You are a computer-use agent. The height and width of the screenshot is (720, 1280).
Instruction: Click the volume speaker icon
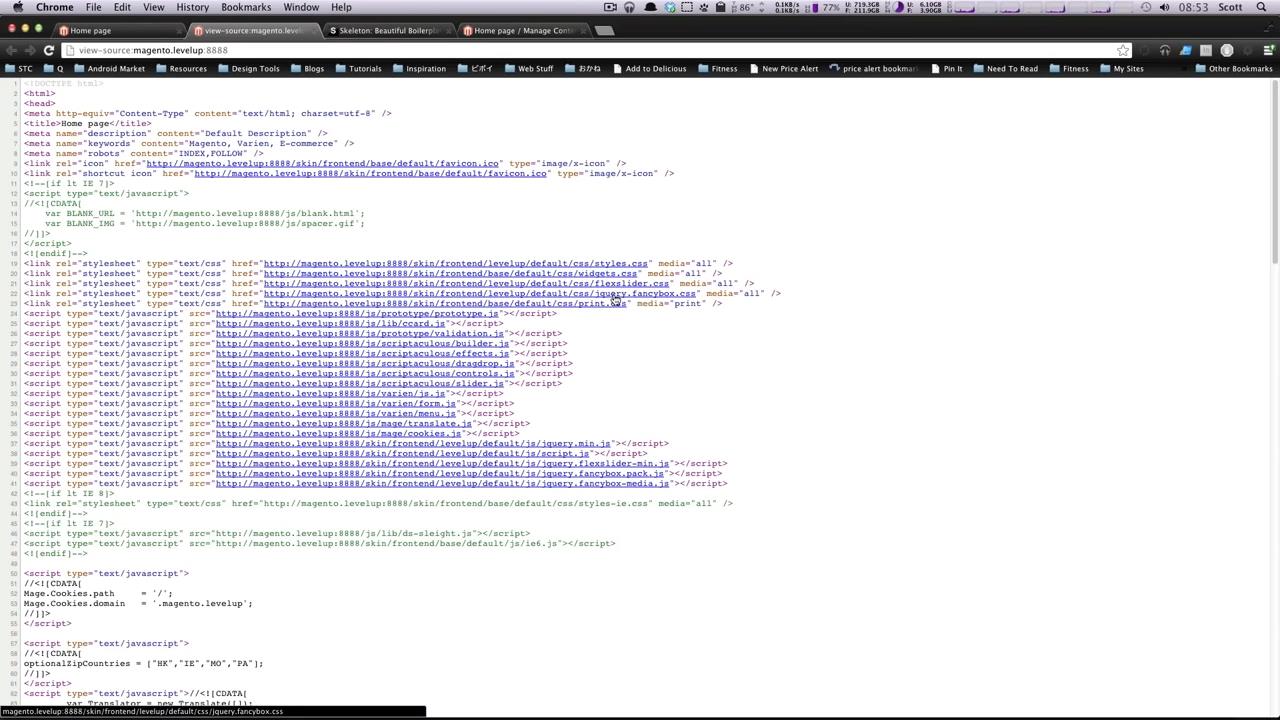click(x=1164, y=7)
